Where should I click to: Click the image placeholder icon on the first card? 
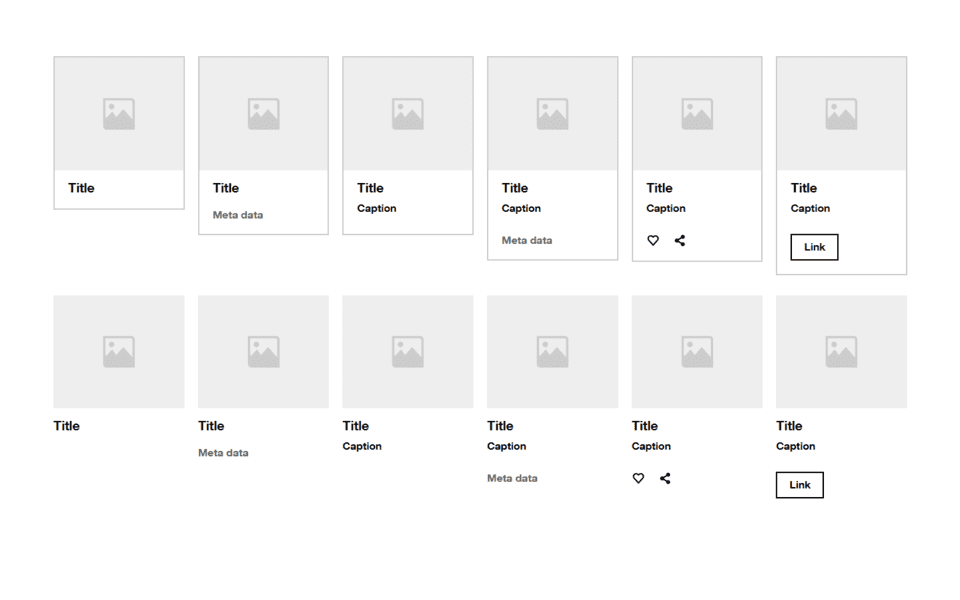118,112
